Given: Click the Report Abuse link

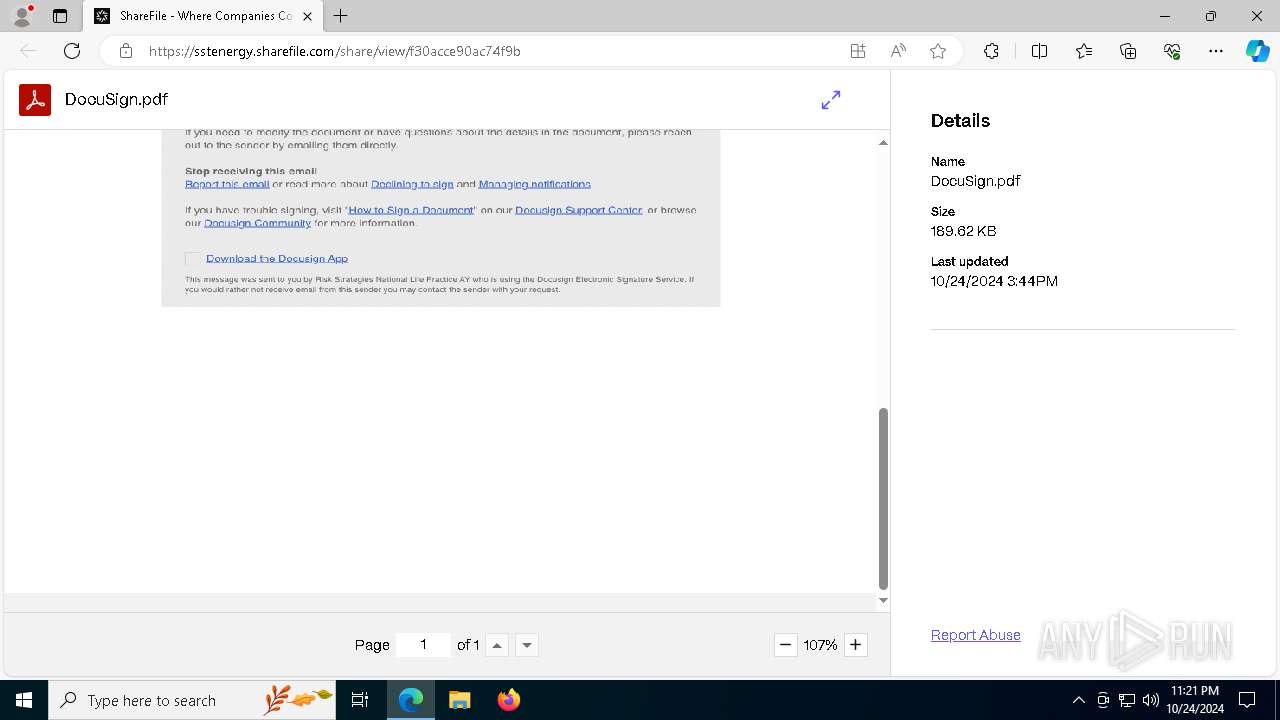Looking at the screenshot, I should (976, 635).
